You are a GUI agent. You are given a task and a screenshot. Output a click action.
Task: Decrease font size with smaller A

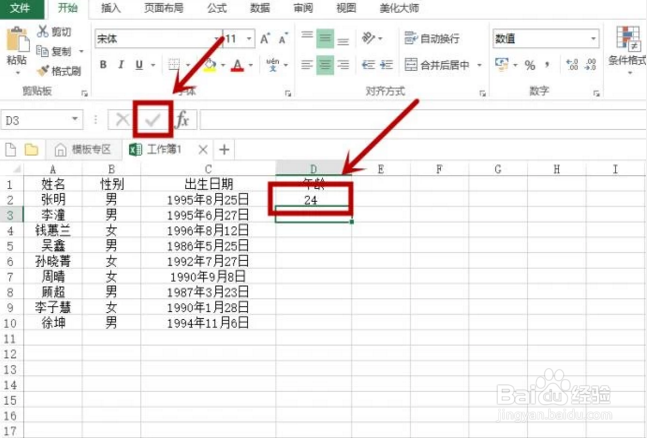[x=283, y=39]
